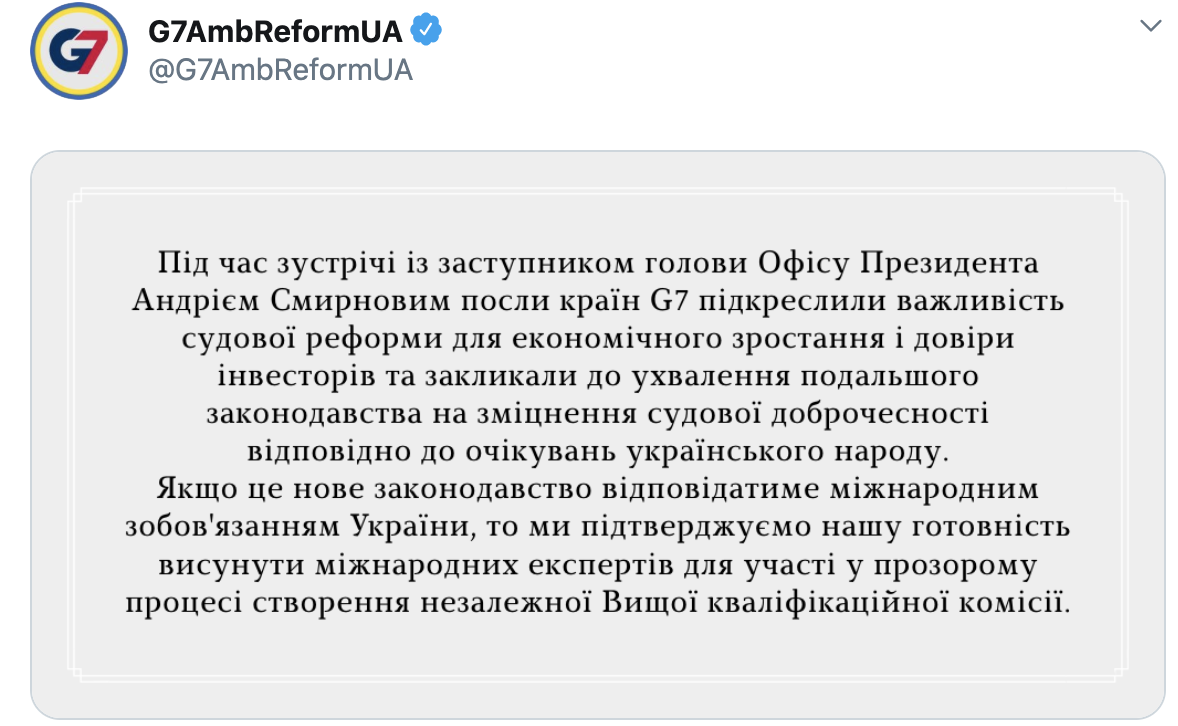Open the G7AmbReformUA display name profile

[275, 31]
